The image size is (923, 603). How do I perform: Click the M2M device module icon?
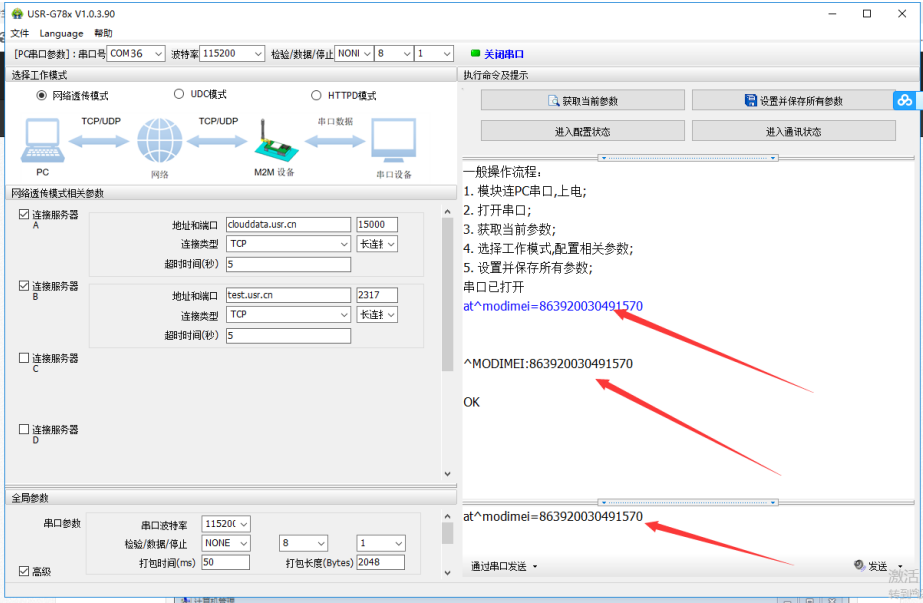click(x=273, y=141)
